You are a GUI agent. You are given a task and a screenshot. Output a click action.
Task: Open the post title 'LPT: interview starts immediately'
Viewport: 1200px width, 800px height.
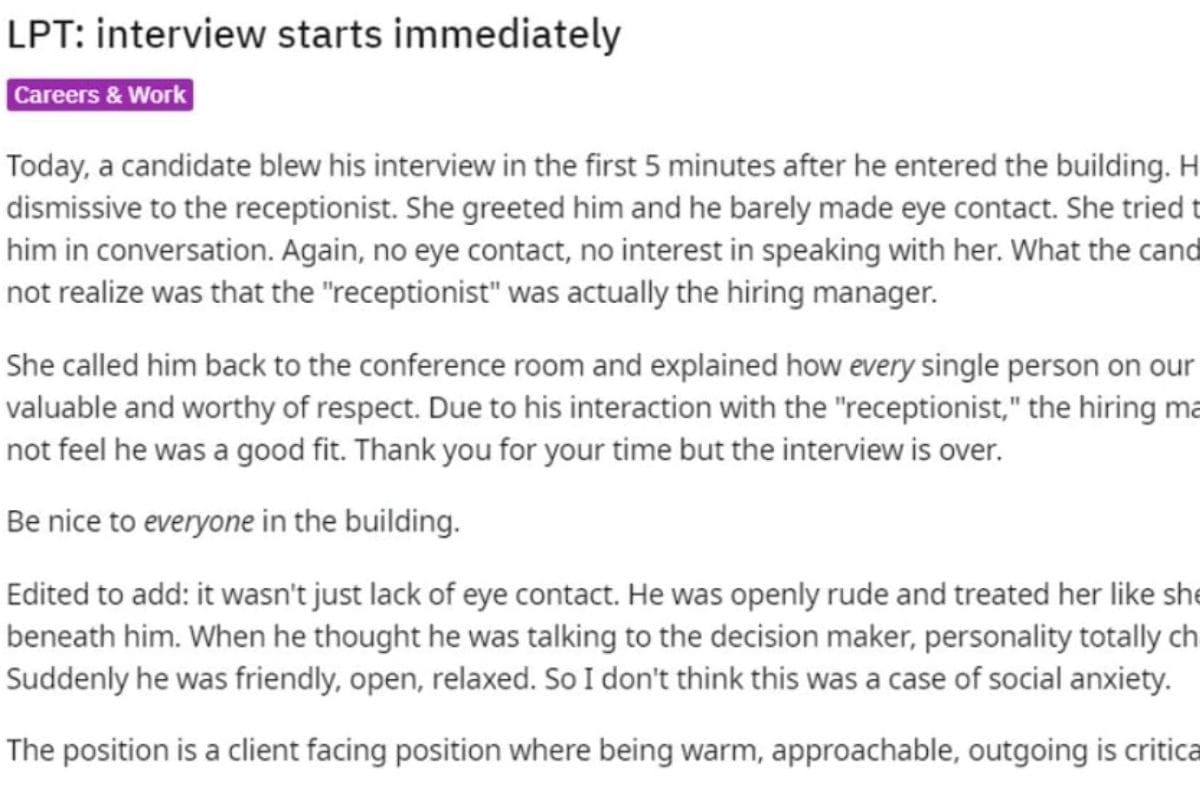pyautogui.click(x=314, y=36)
